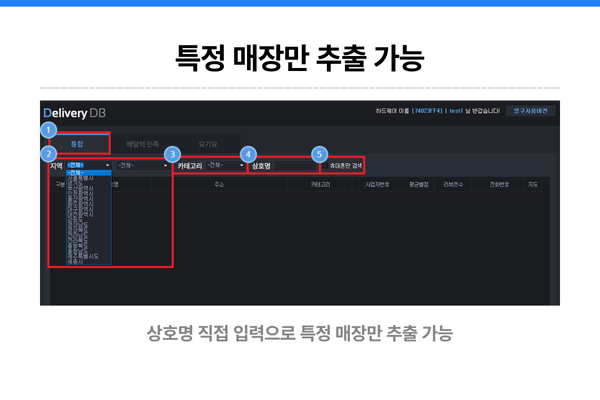This screenshot has height=400, width=600.
Task: Open the 카테고리 dropdown
Action: 225,165
